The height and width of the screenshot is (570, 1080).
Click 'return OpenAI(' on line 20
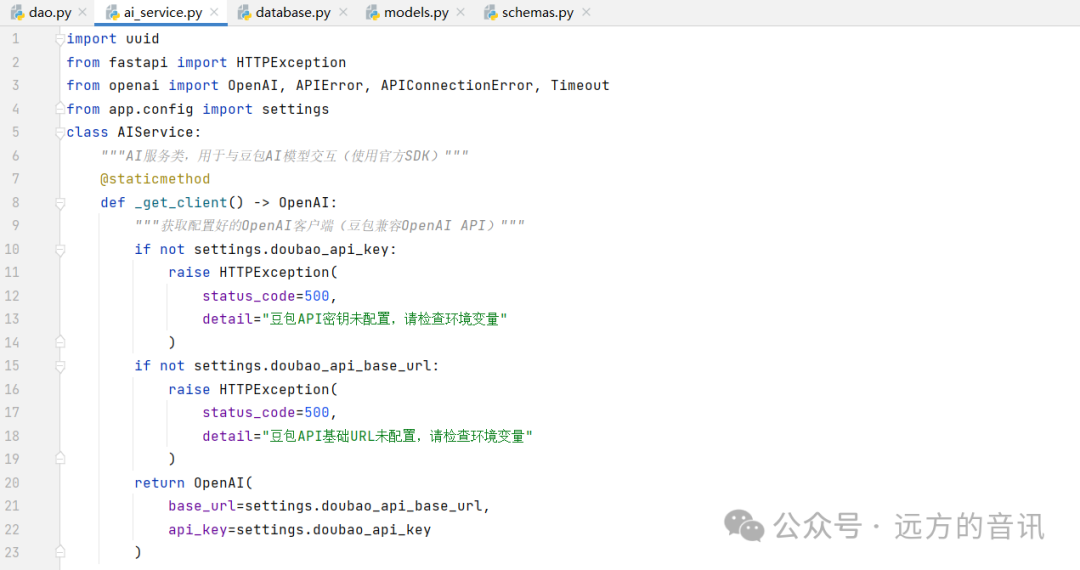pos(194,483)
